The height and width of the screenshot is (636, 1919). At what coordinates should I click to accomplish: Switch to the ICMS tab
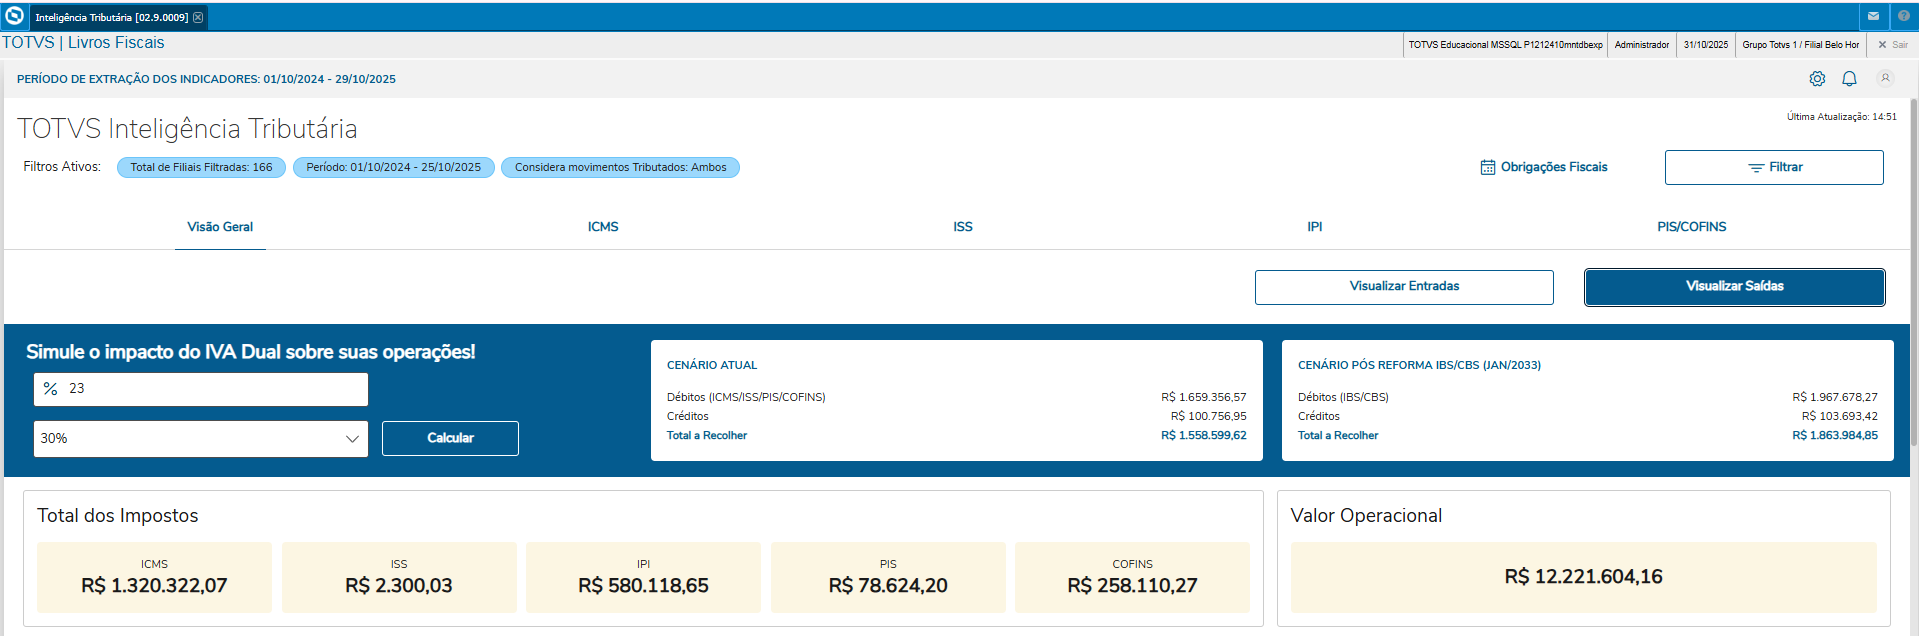pos(603,227)
